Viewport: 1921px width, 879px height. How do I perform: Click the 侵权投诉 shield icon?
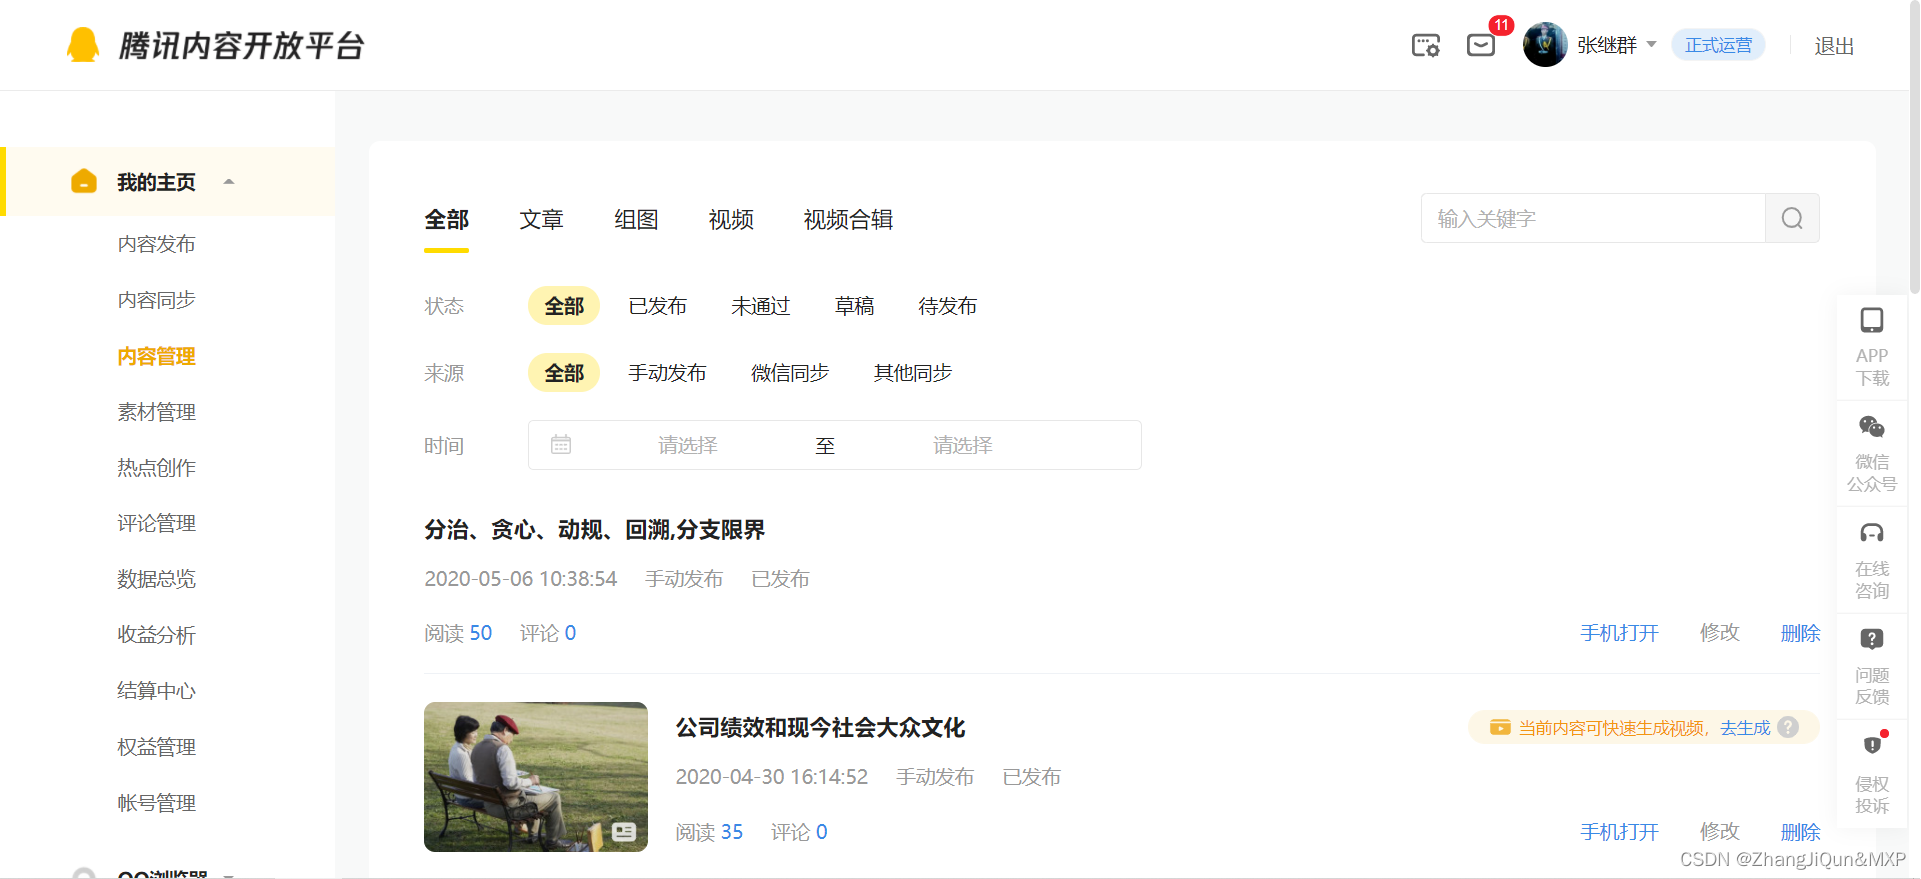click(x=1872, y=745)
